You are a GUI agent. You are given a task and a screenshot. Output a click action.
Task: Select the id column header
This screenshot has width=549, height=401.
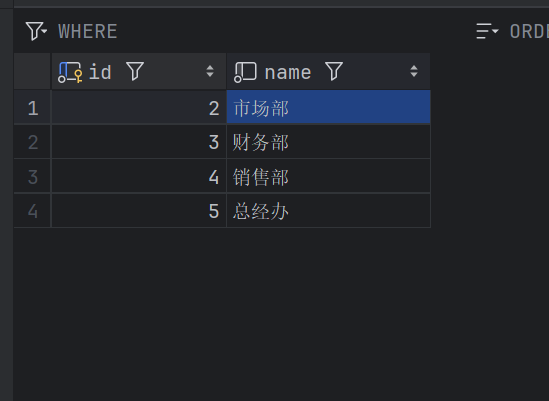[139, 71]
